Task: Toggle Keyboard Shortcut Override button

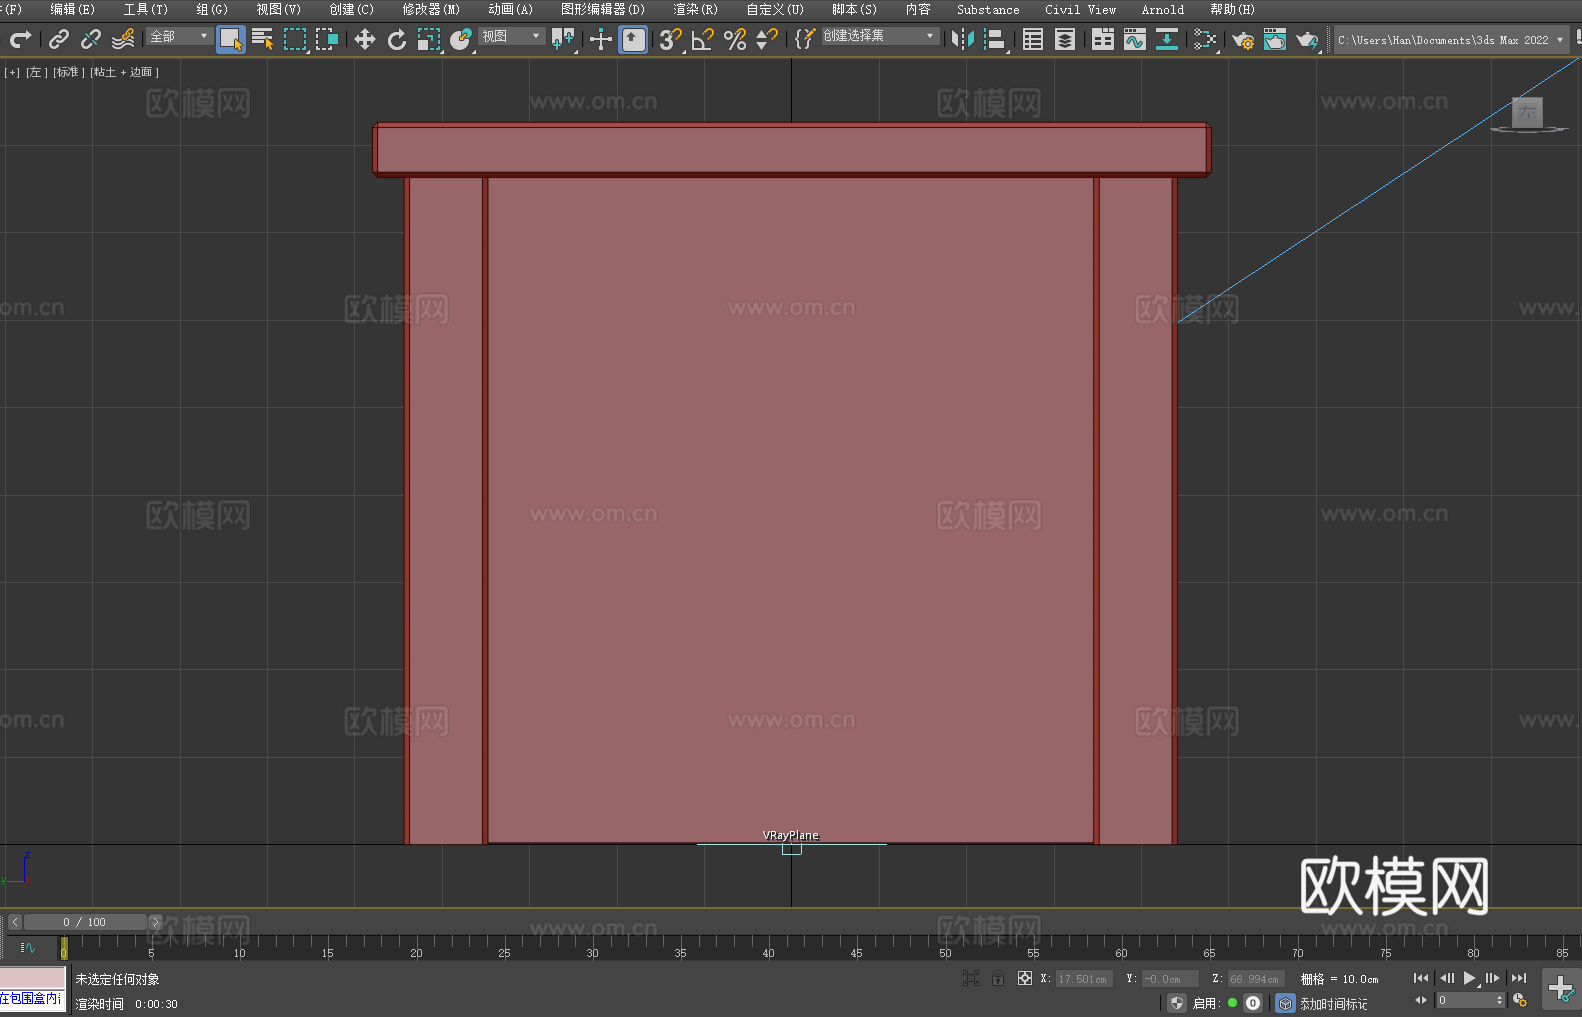Action: pyautogui.click(x=633, y=39)
